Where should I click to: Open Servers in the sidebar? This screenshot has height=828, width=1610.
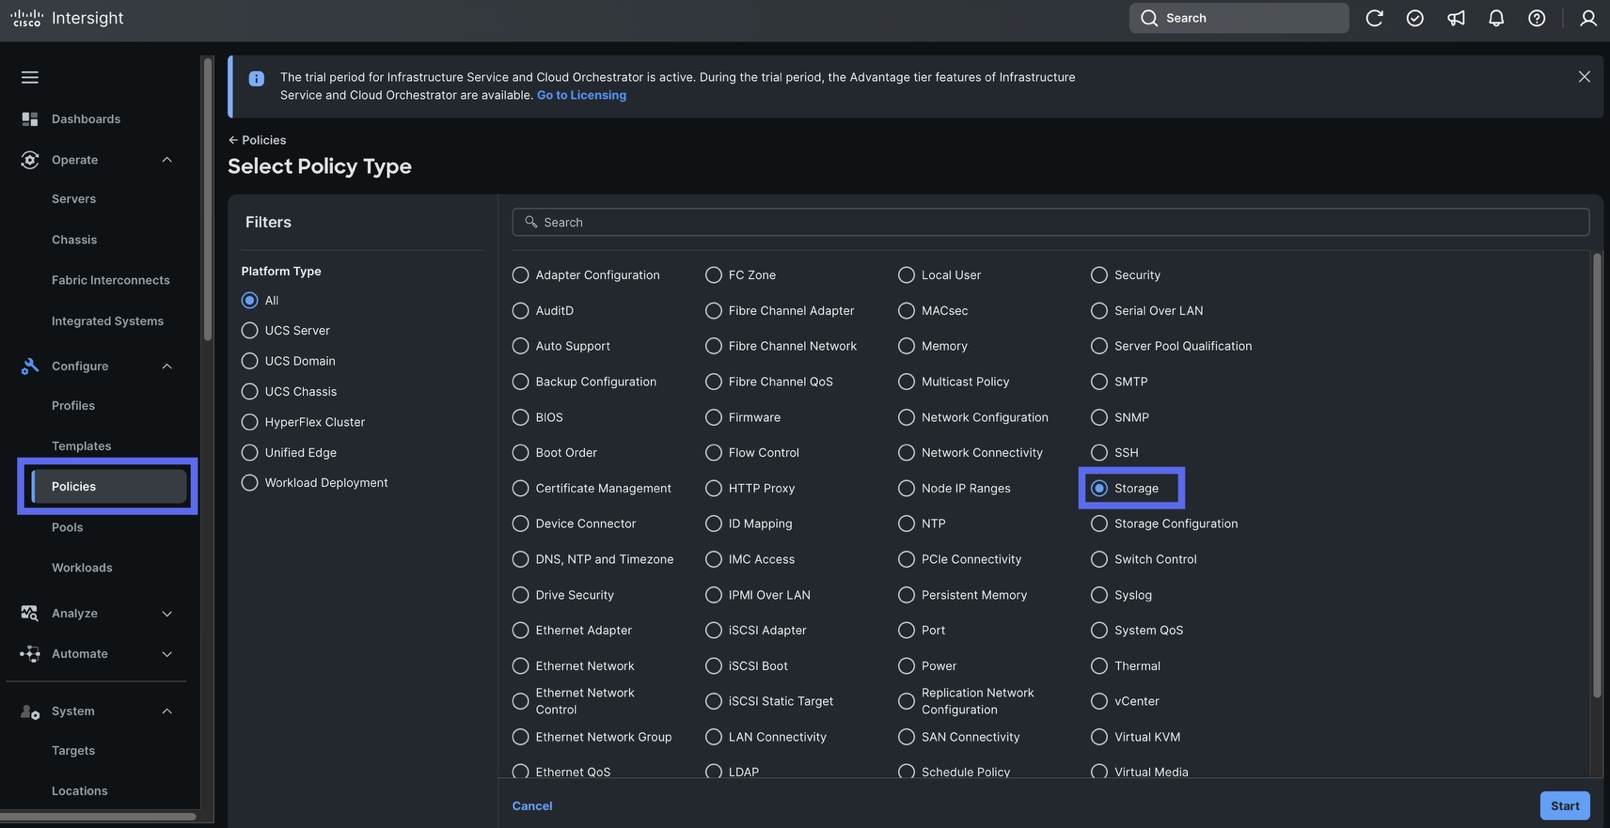(74, 199)
